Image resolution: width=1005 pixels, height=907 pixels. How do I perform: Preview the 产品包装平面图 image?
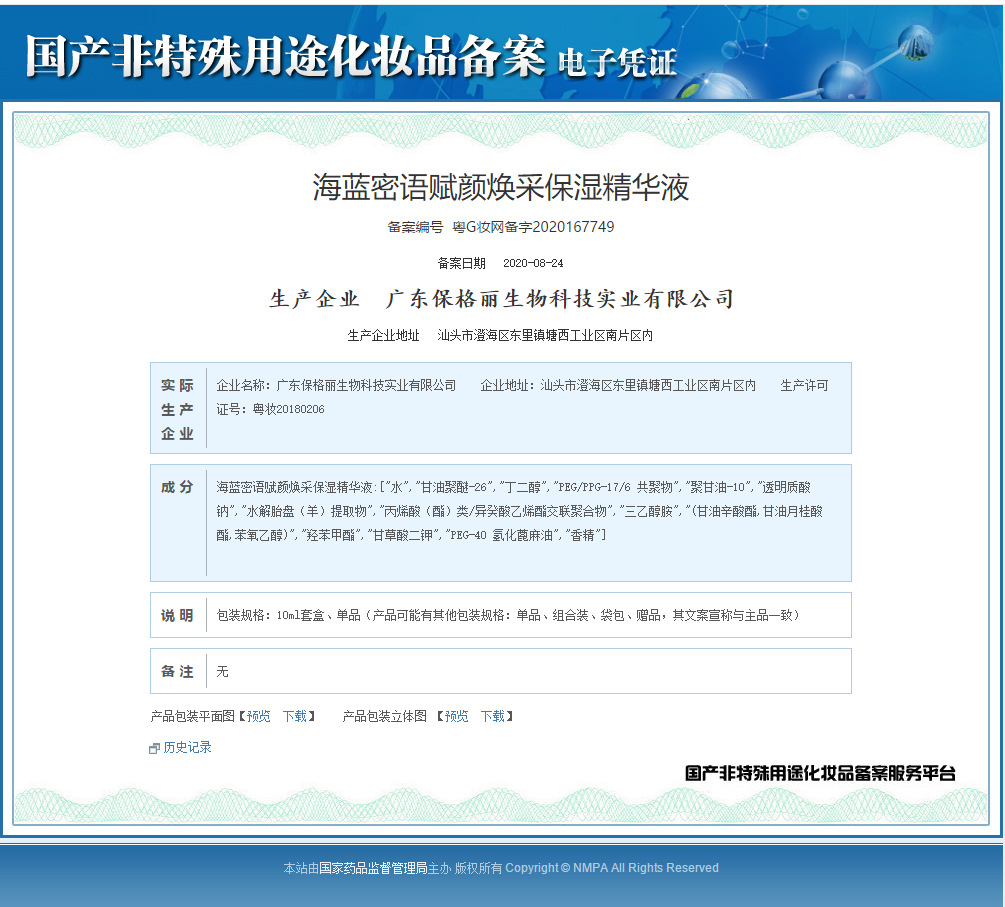[x=258, y=716]
